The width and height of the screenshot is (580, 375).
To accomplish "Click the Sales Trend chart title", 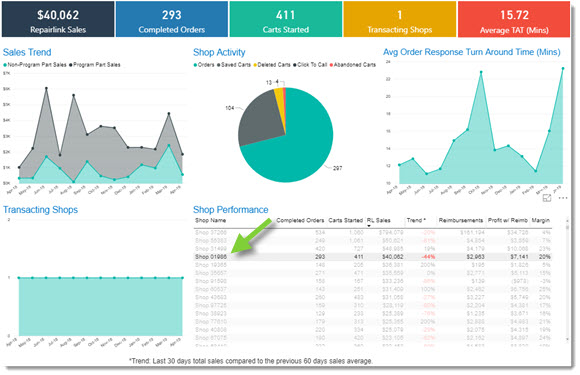I will [27, 52].
